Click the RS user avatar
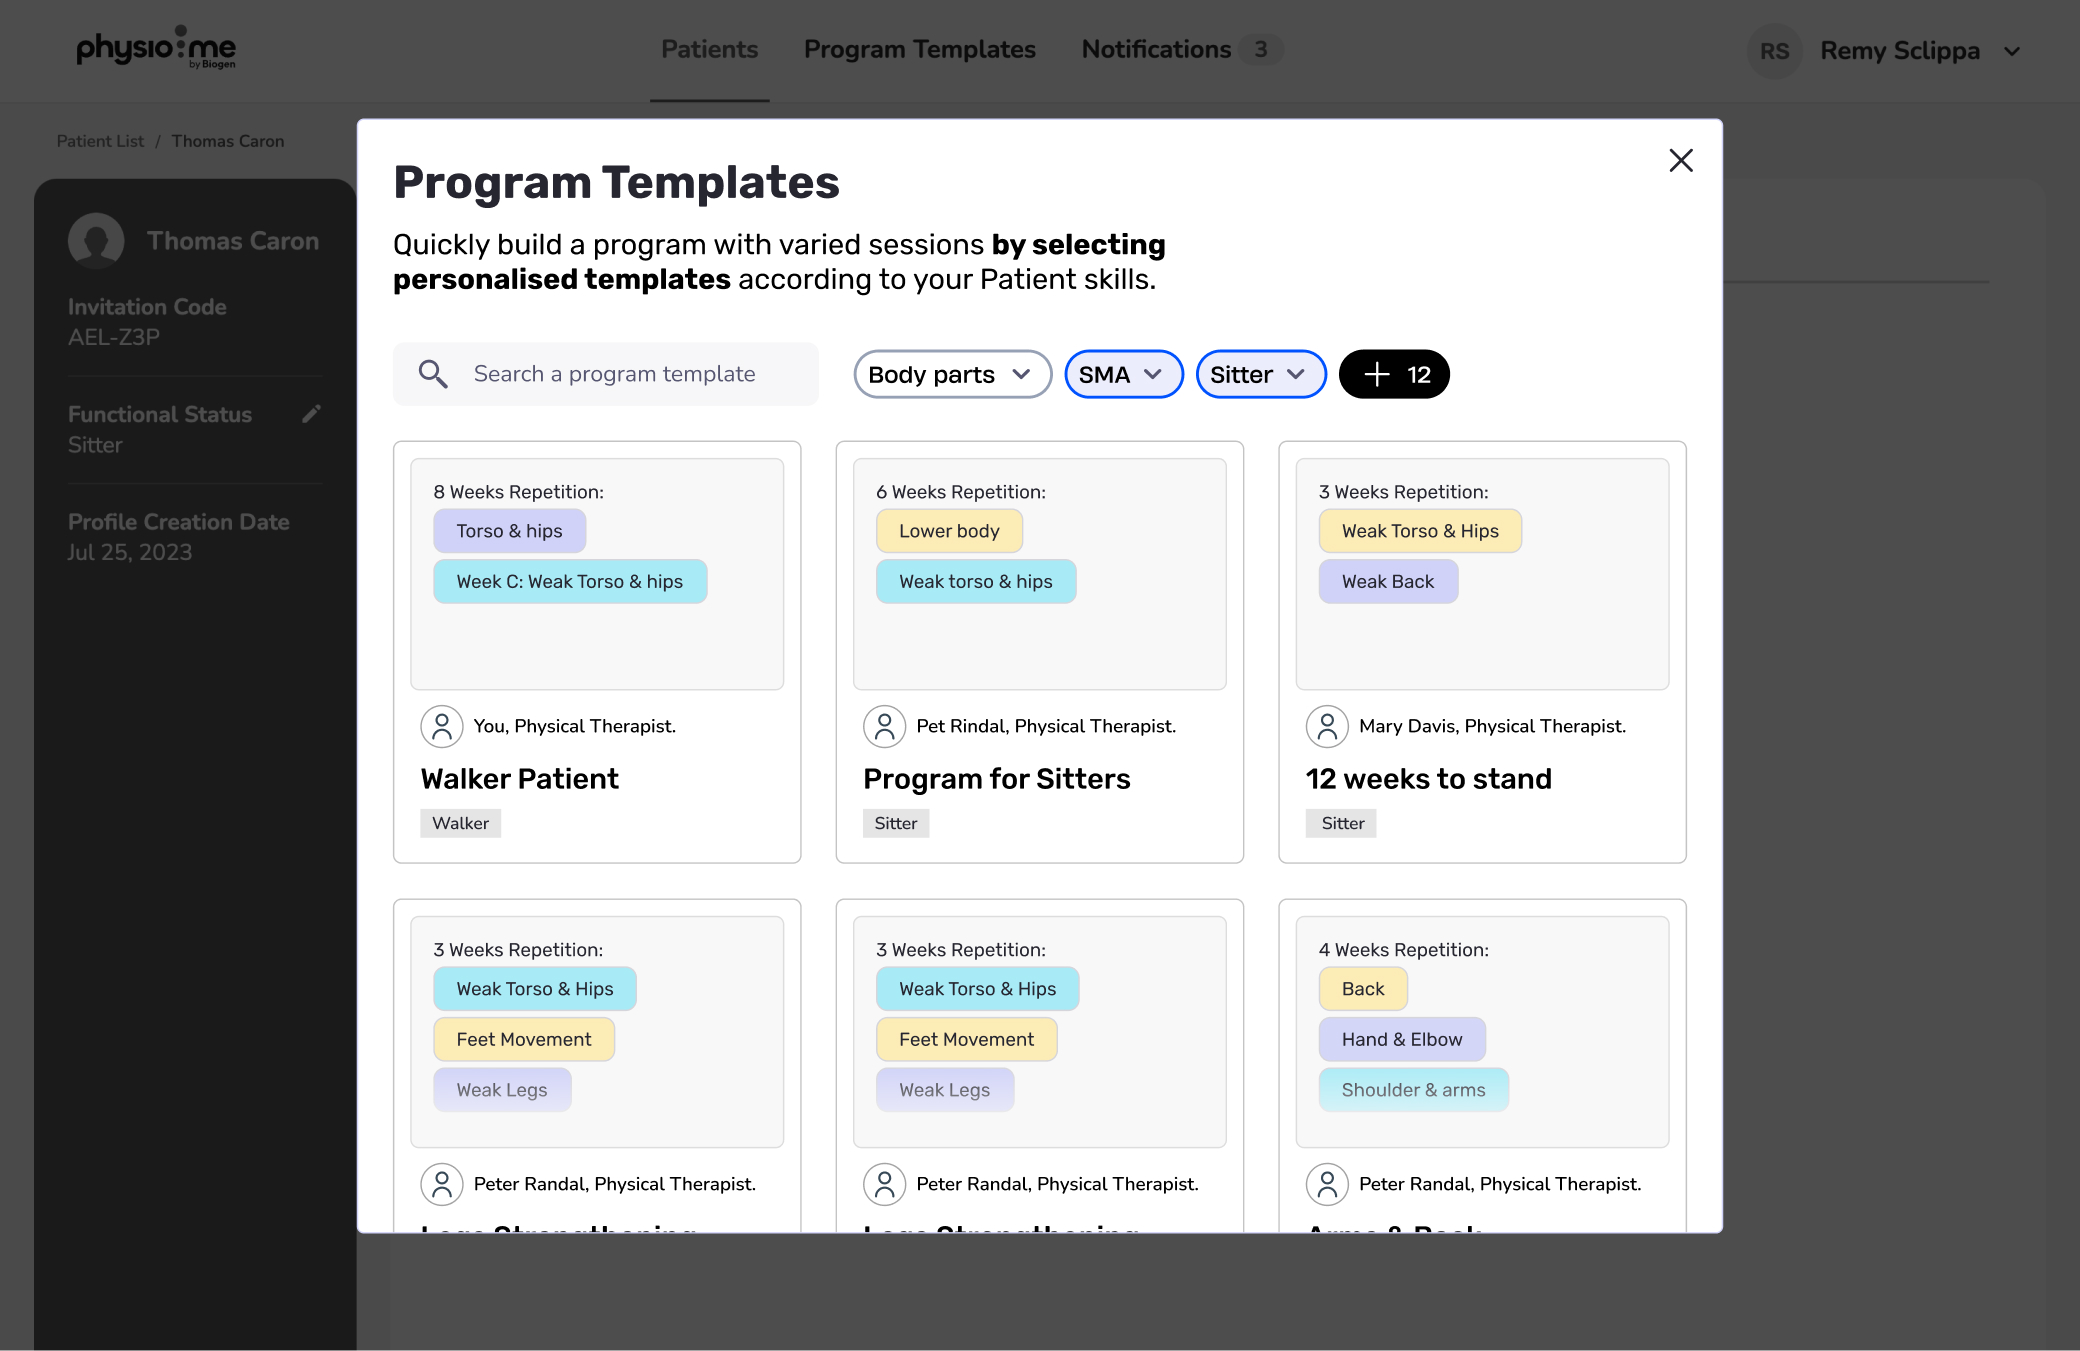2080x1351 pixels. [1774, 51]
